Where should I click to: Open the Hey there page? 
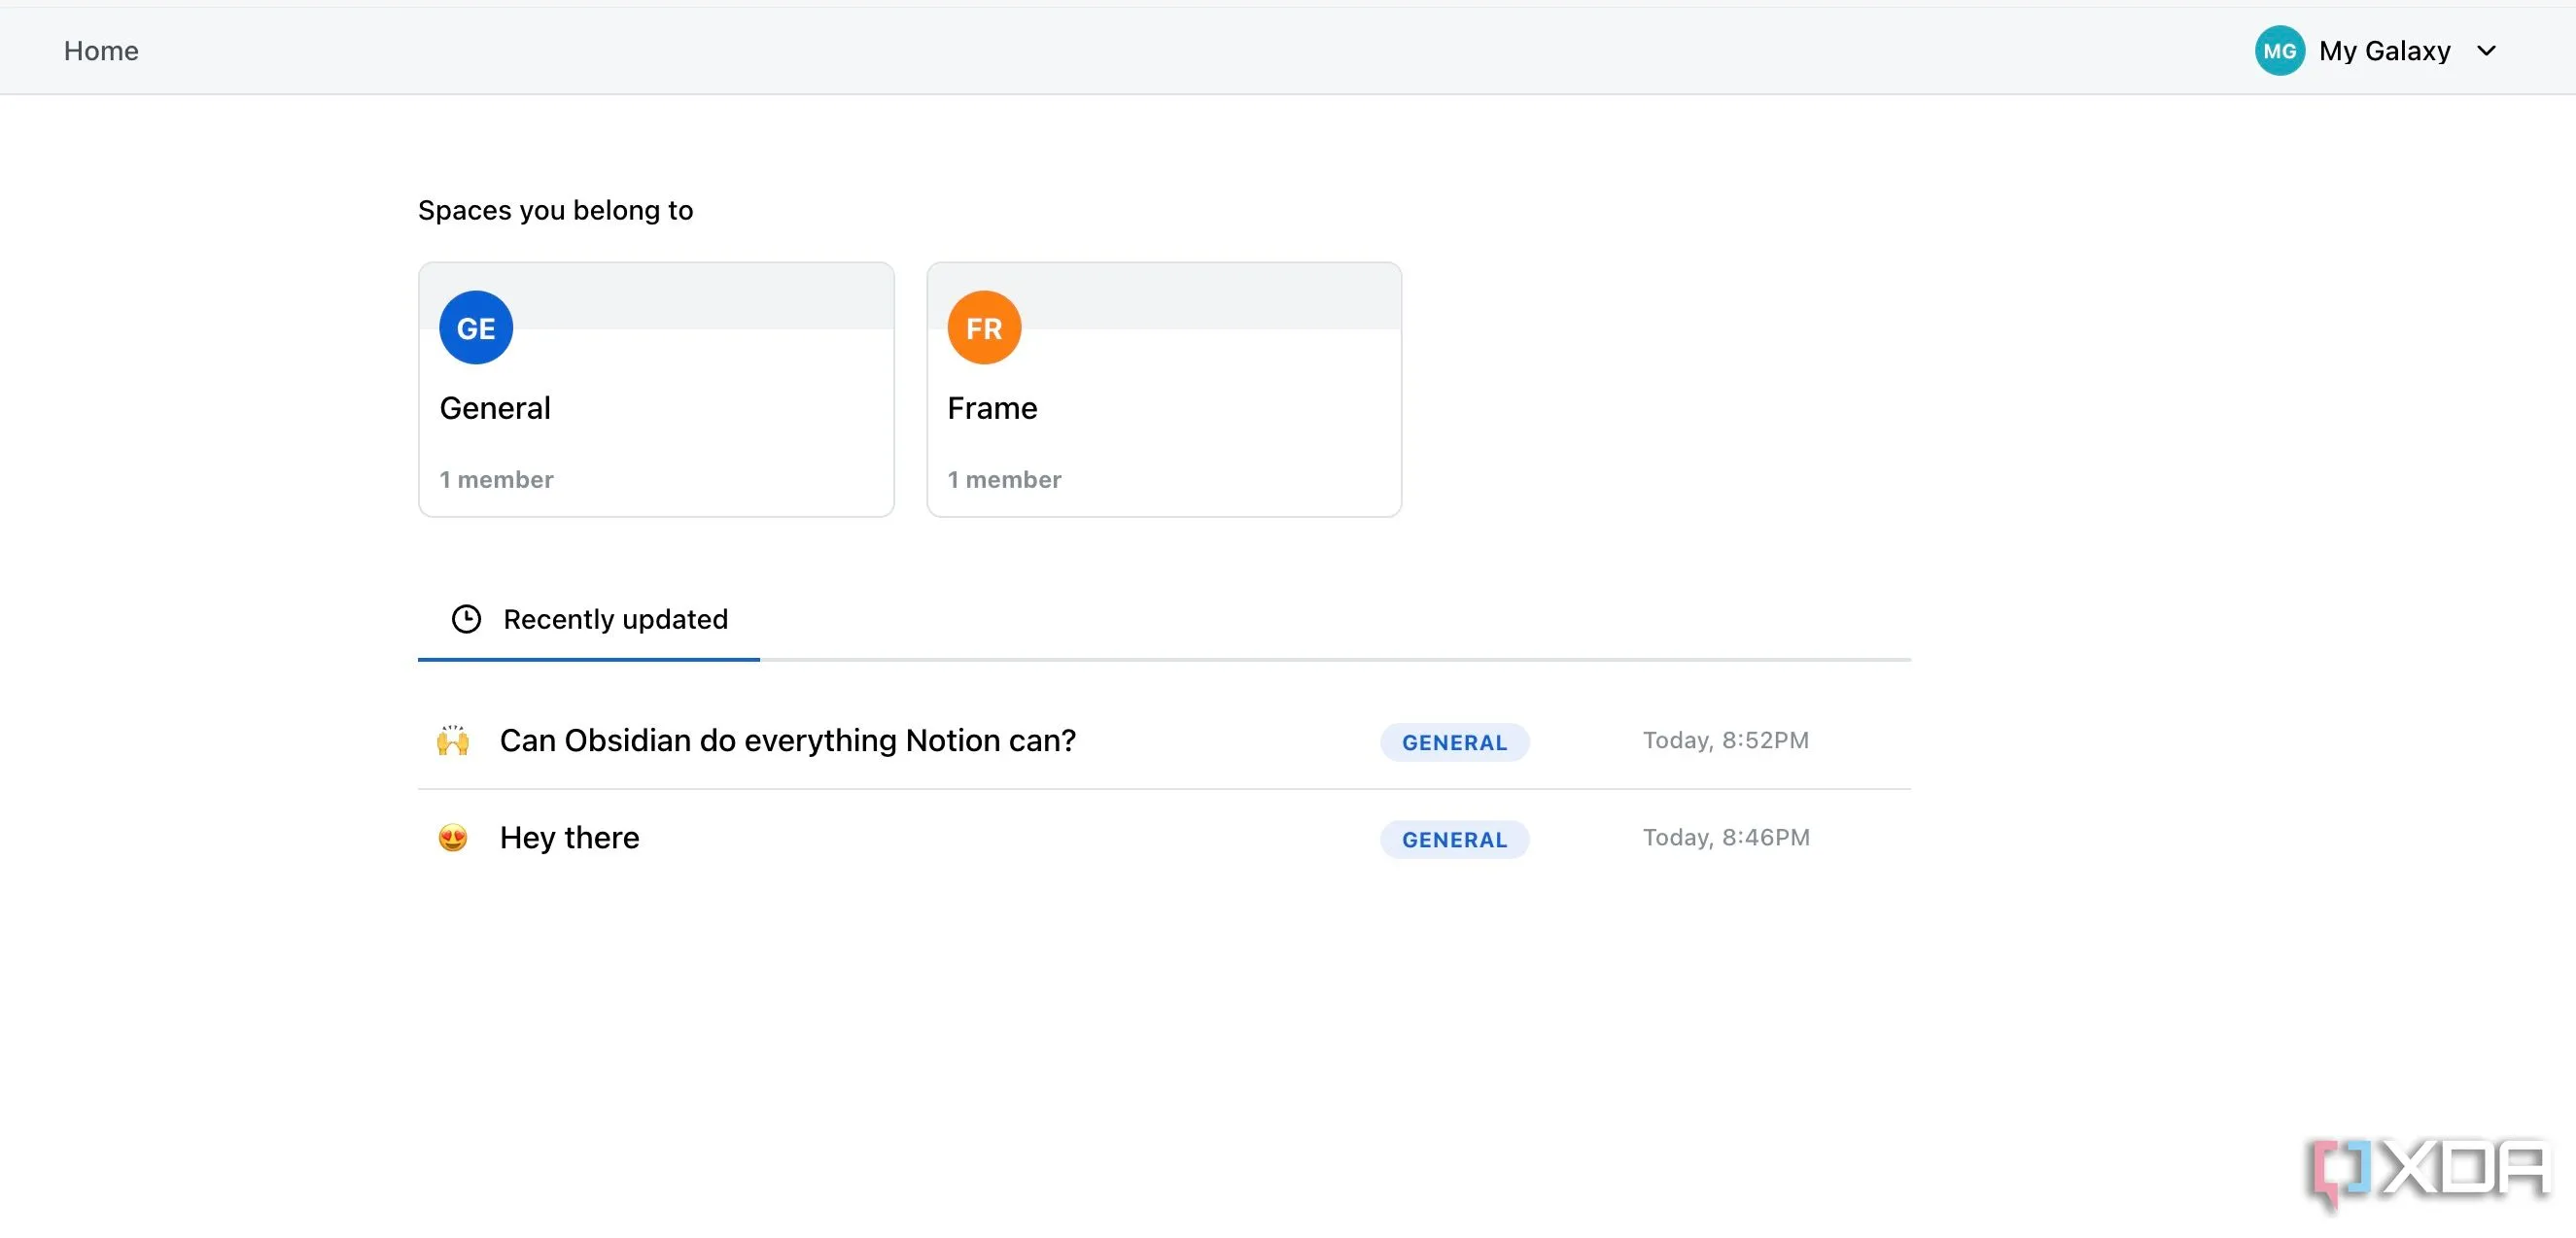[x=569, y=838]
